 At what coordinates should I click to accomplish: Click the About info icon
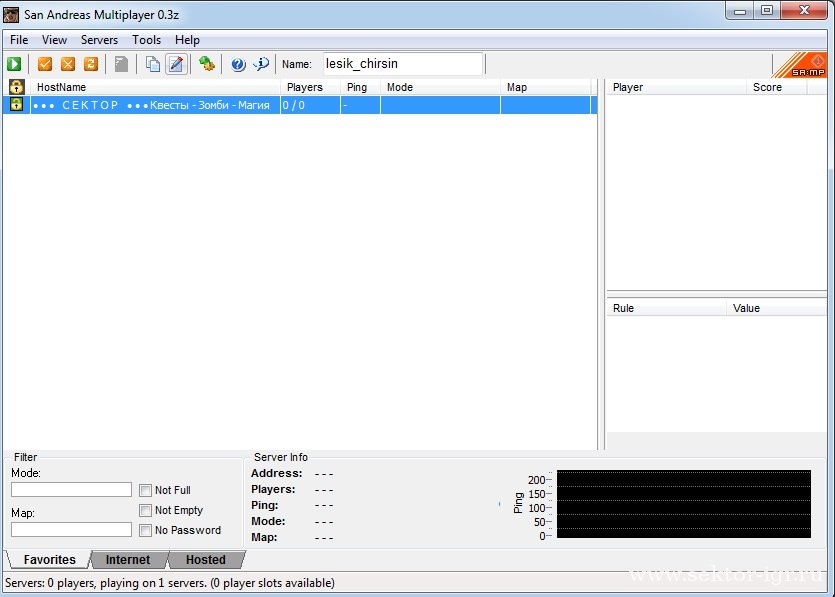(261, 64)
